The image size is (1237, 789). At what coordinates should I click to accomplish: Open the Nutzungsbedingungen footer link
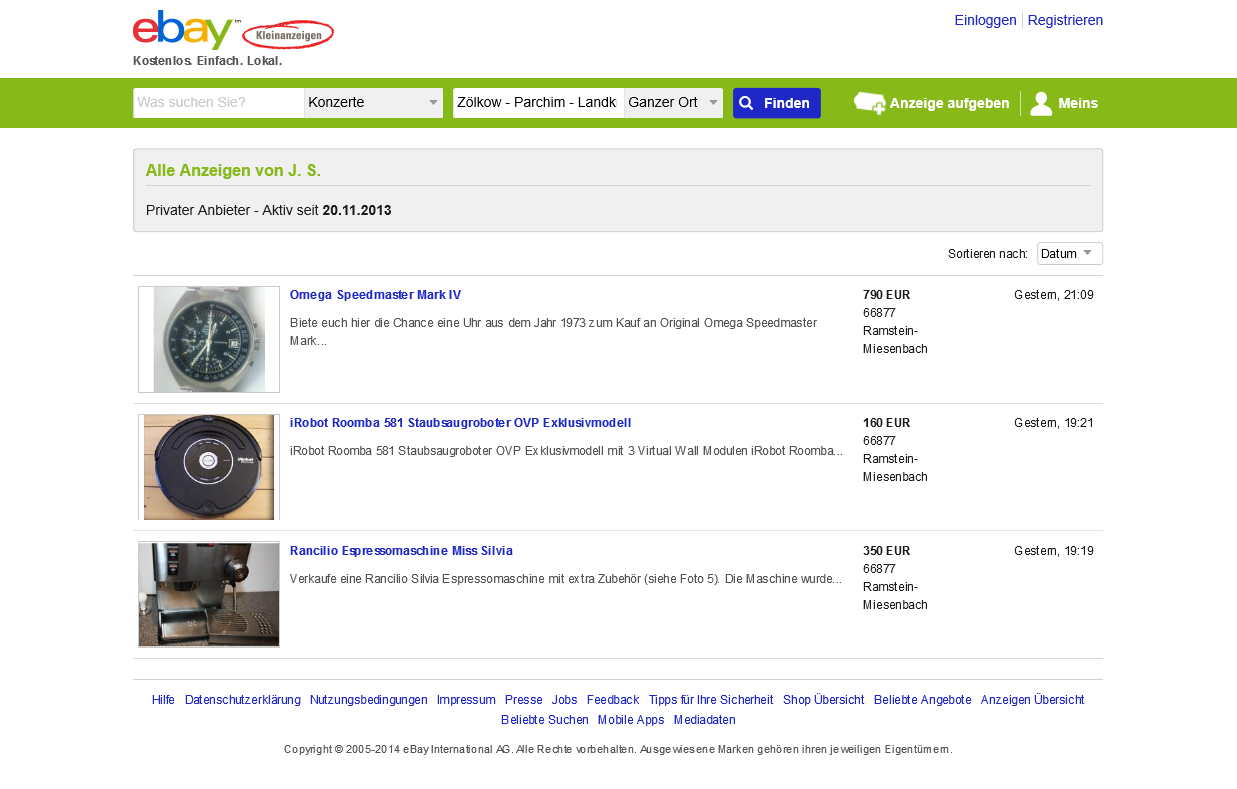pos(369,700)
